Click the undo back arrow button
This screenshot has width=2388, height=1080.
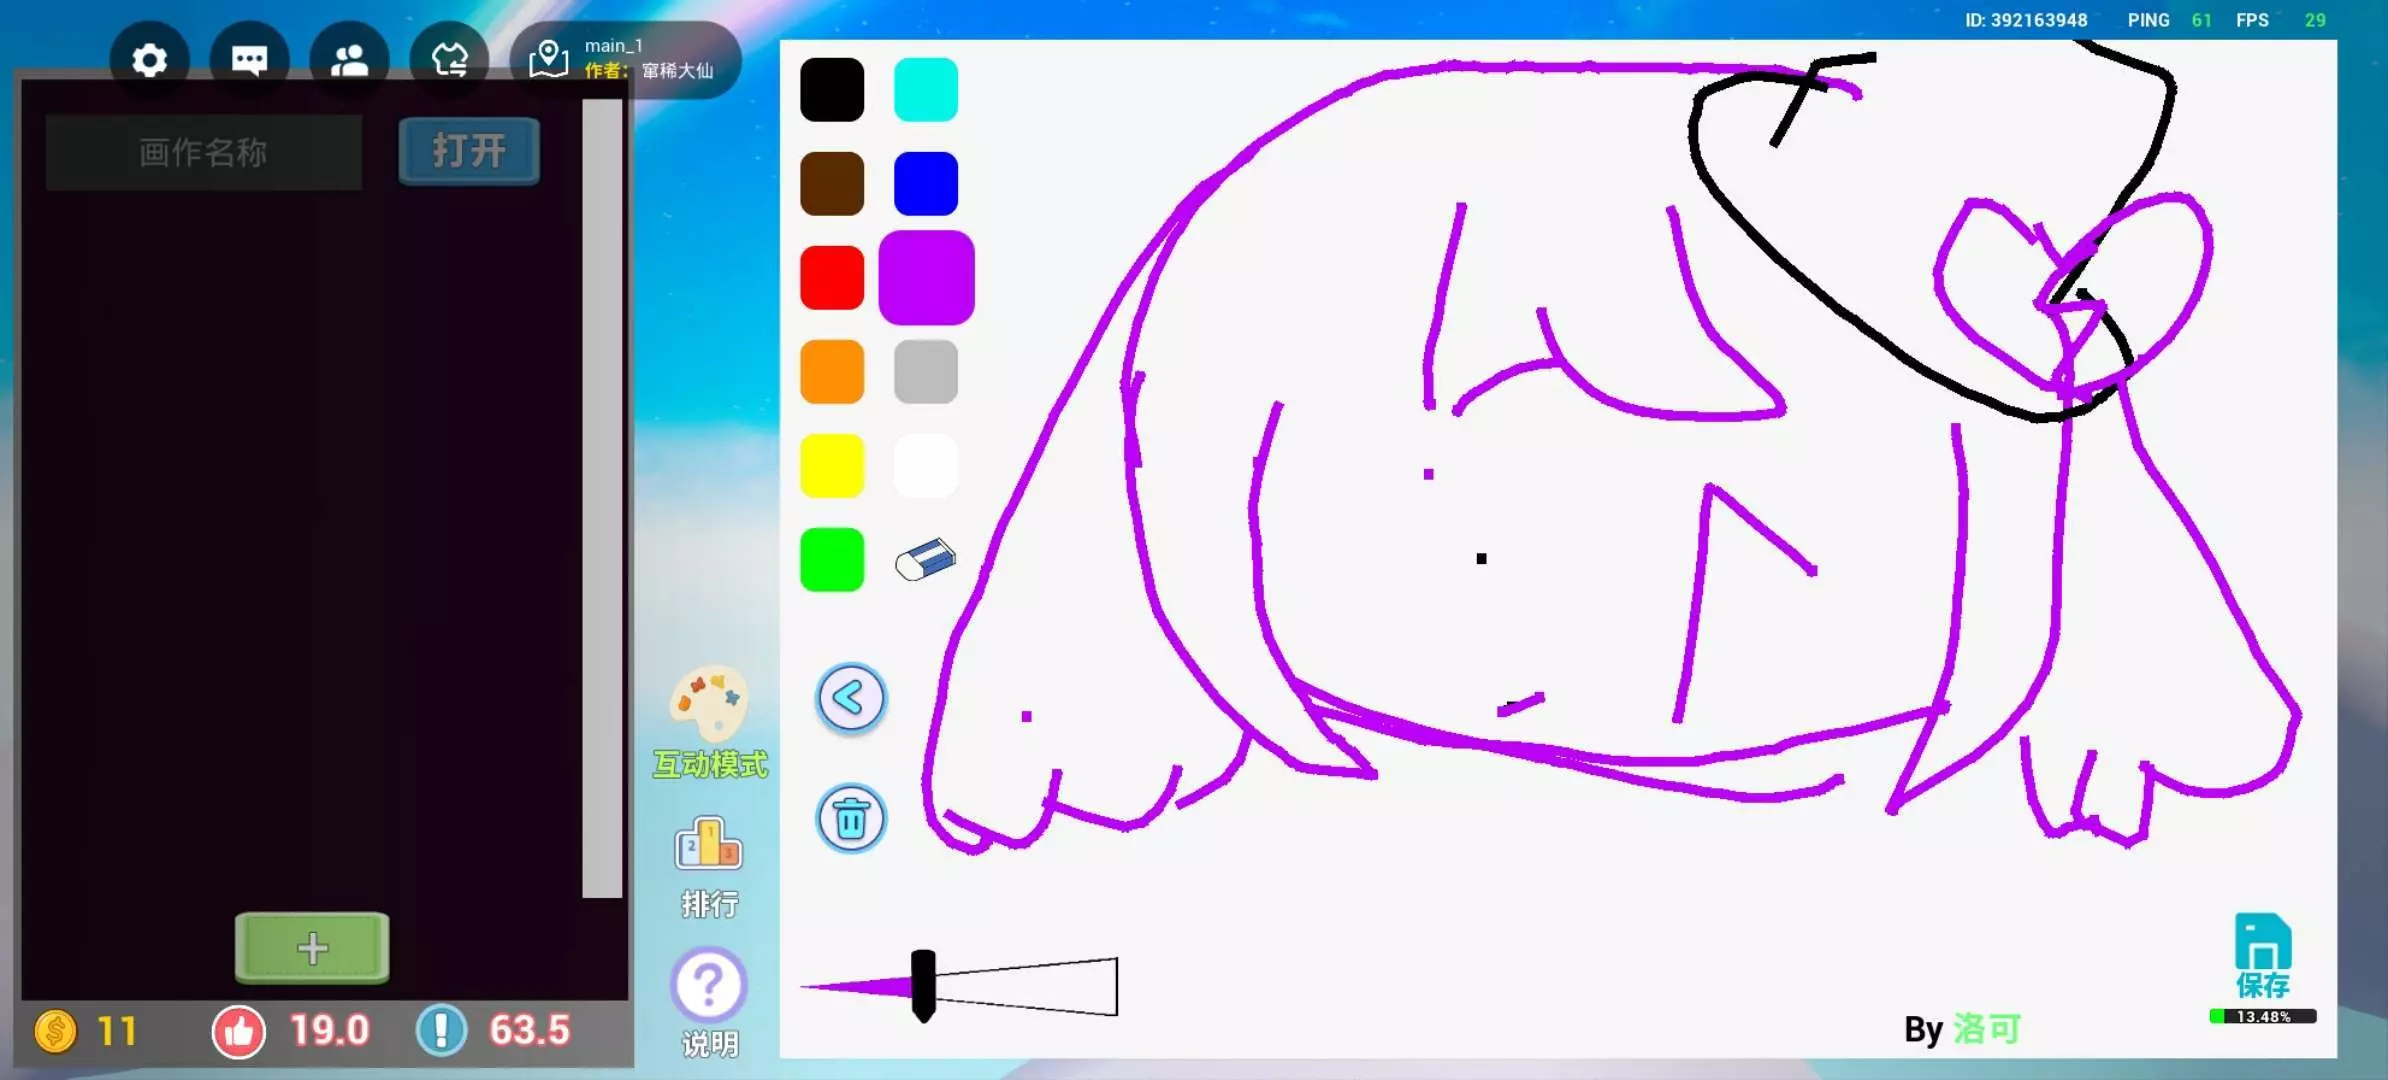(x=851, y=698)
